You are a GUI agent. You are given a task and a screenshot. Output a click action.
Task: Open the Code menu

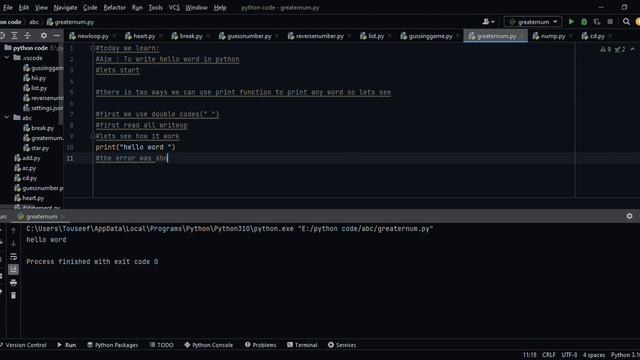90,7
